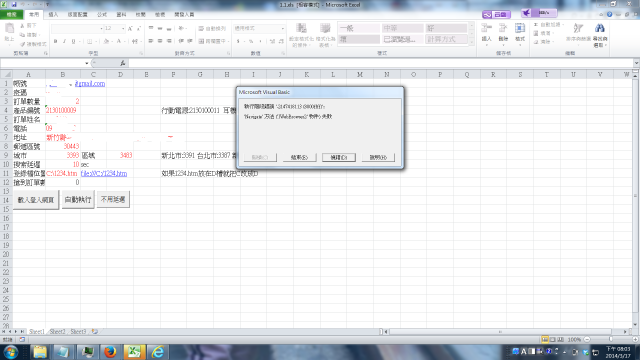Click the Borders icon in Font group
Image resolution: width=640 pixels, height=360 pixels.
pos(89,41)
